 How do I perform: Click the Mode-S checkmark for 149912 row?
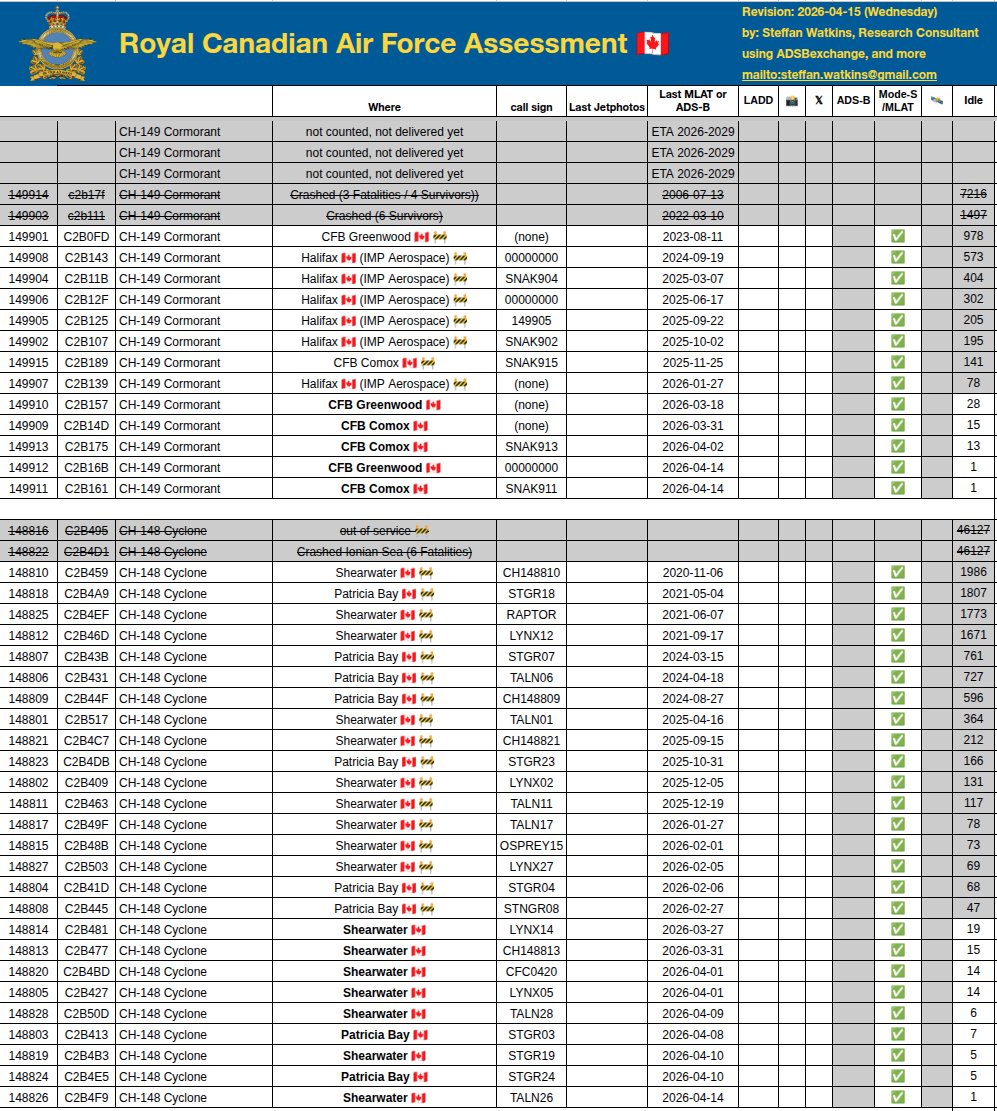898,468
